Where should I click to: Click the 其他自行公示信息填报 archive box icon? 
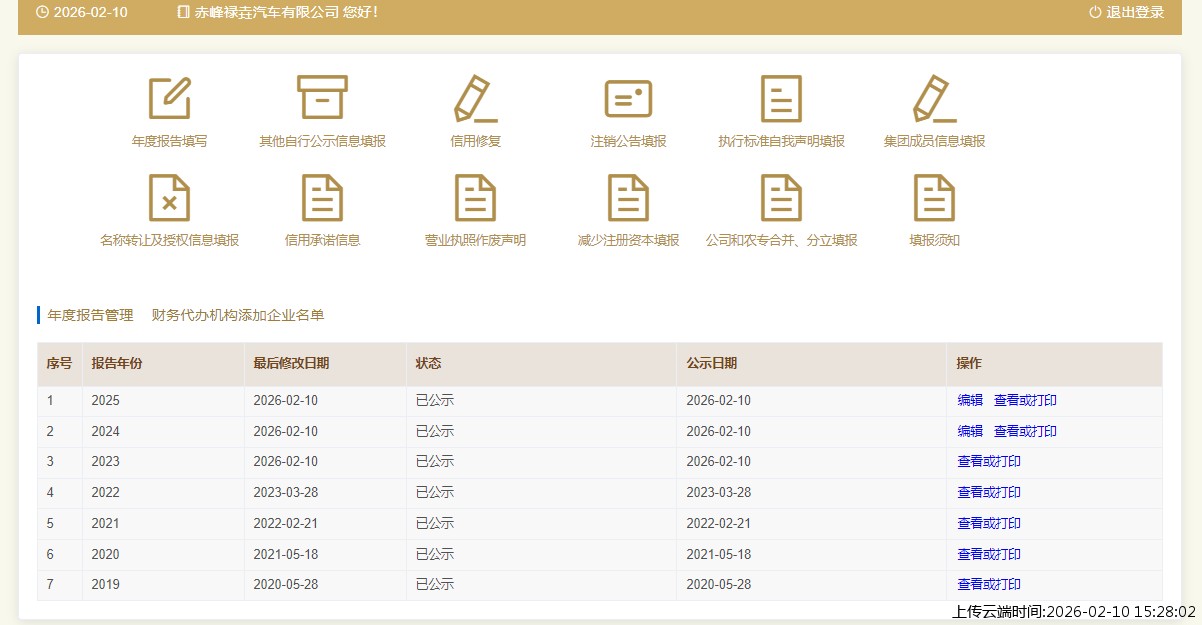pyautogui.click(x=322, y=98)
